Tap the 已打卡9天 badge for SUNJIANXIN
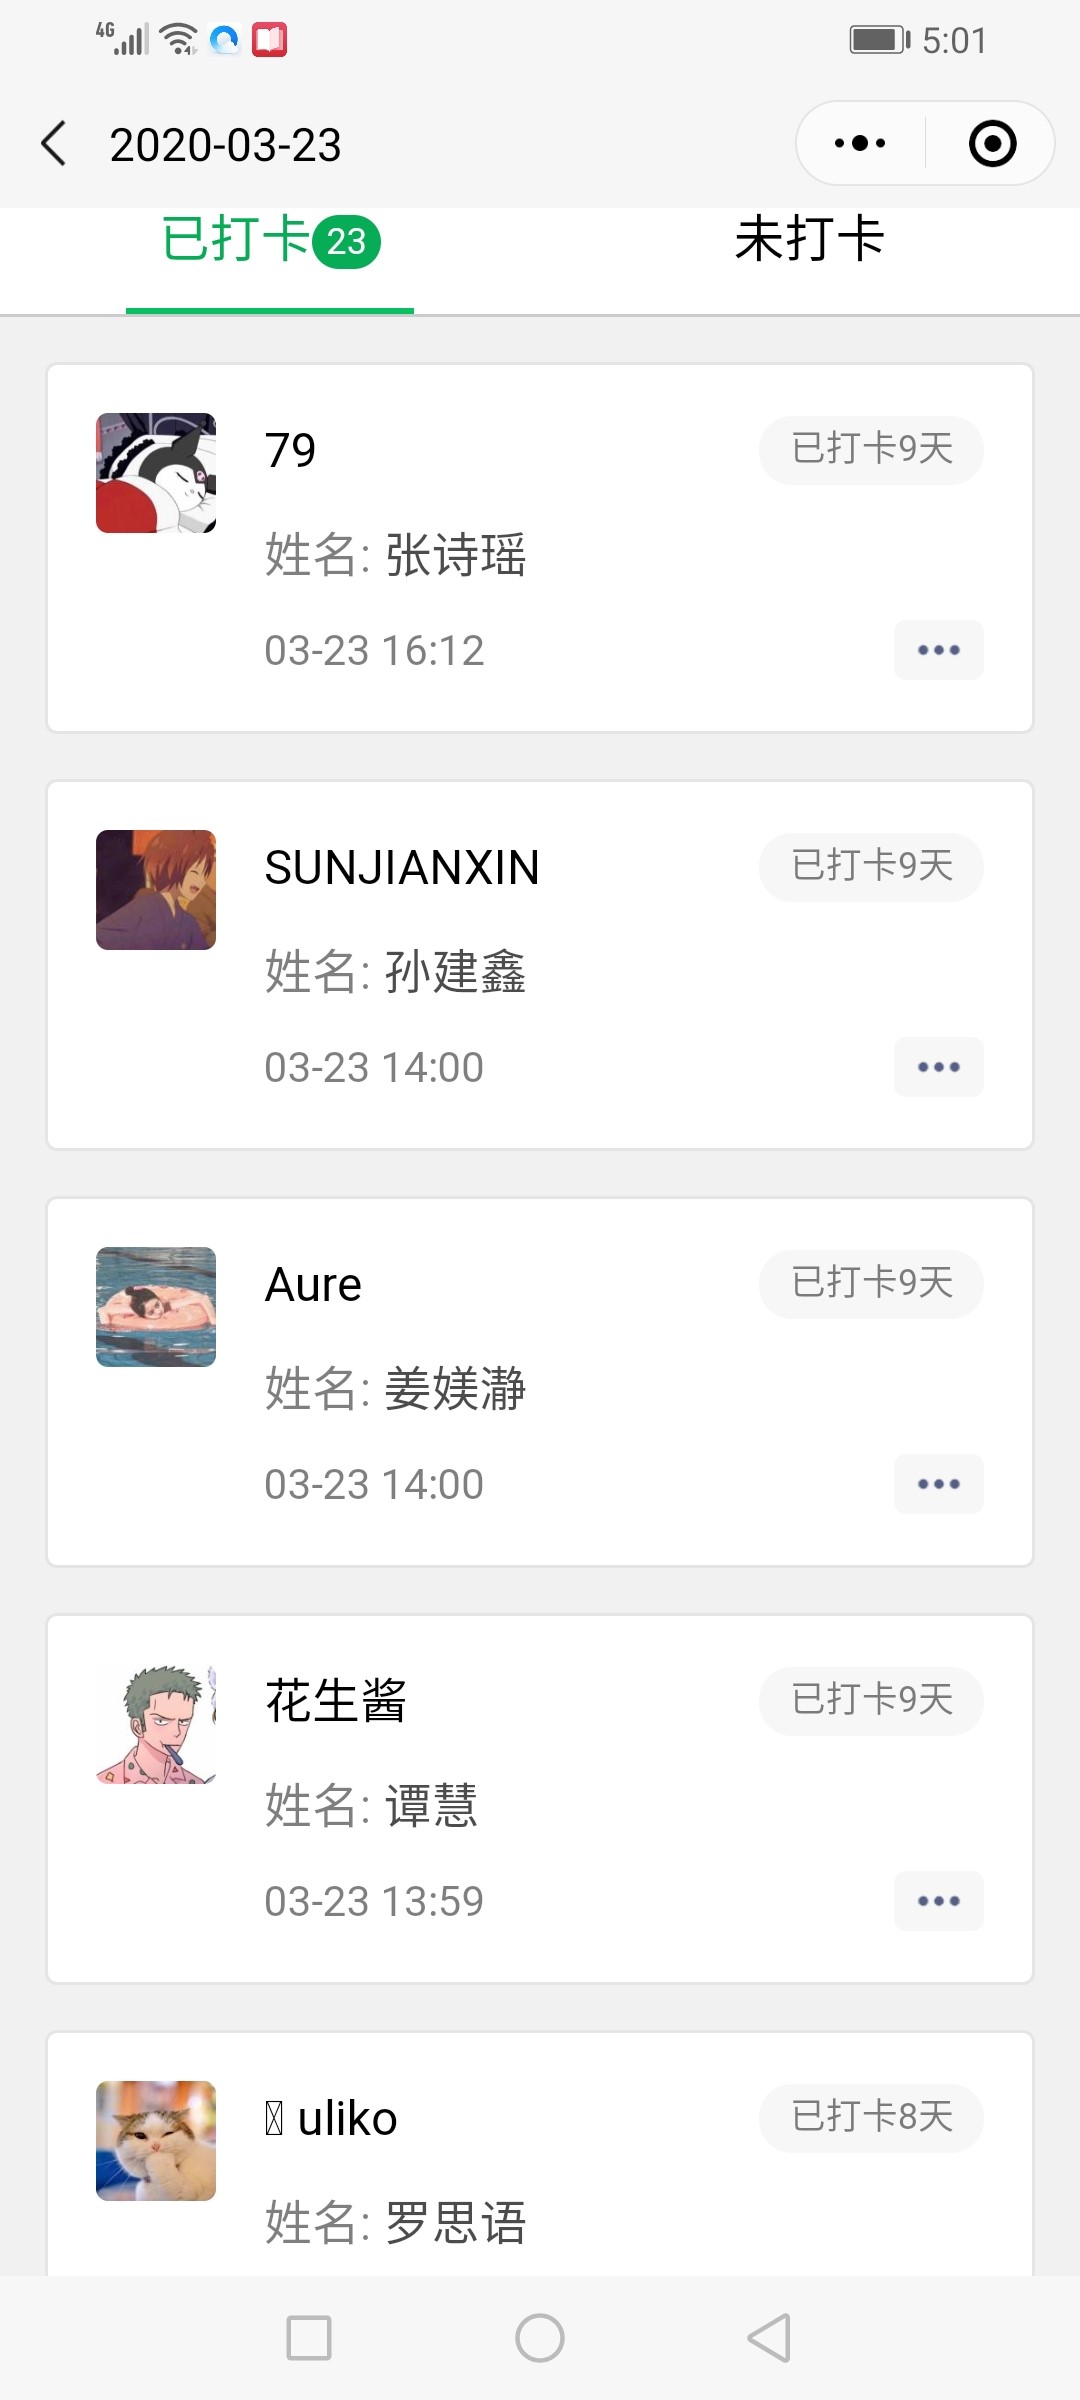1080x2400 pixels. pos(871,866)
